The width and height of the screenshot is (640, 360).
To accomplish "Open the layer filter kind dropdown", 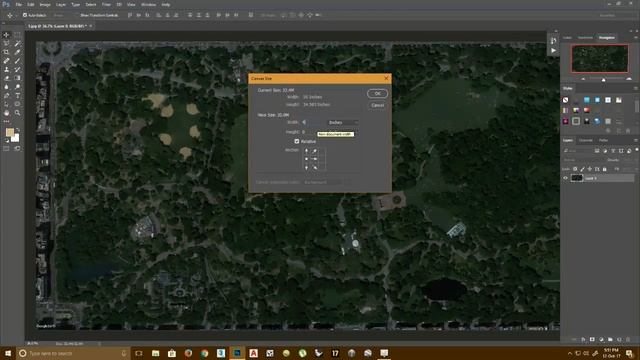I will [x=578, y=151].
